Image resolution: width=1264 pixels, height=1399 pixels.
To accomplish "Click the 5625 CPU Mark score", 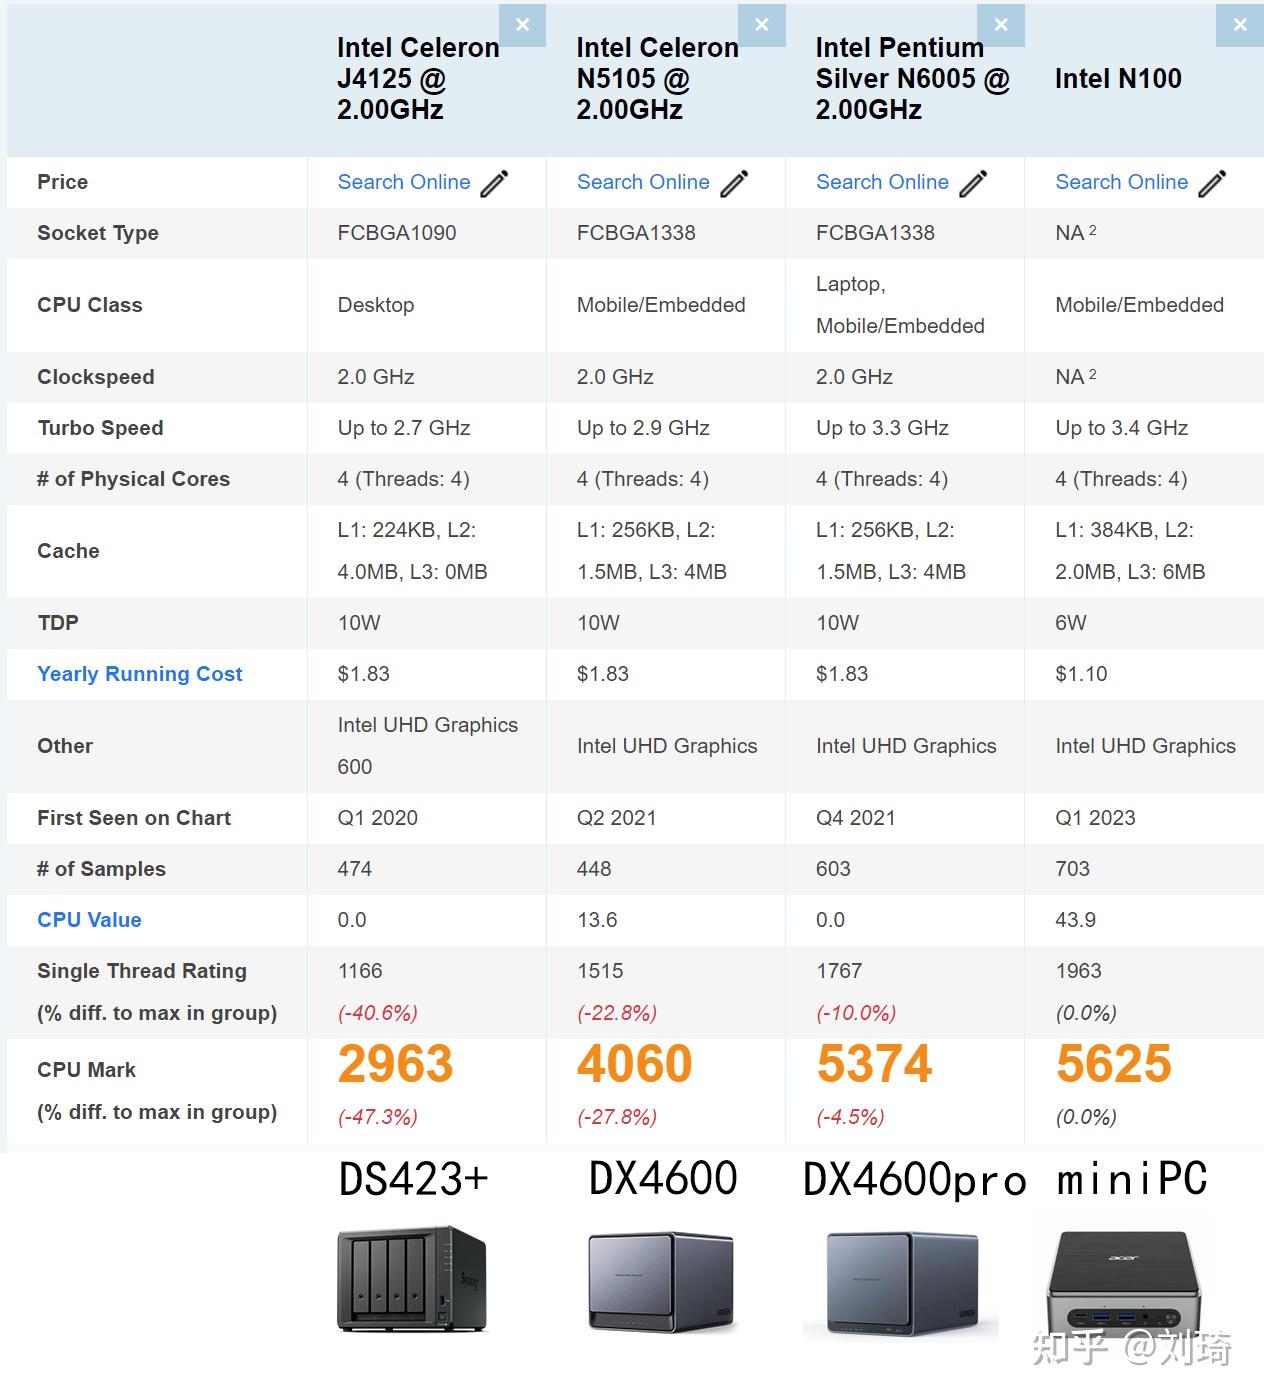I will pyautogui.click(x=1114, y=1064).
